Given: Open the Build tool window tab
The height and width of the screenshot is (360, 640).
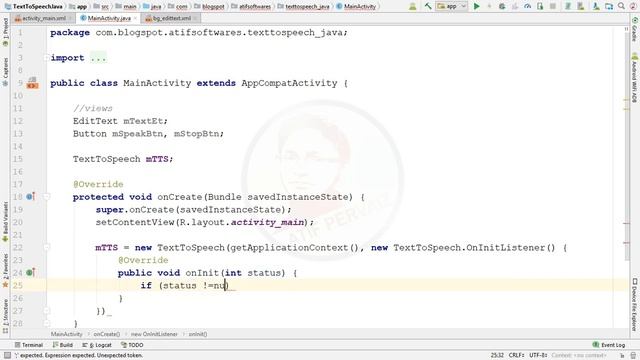Looking at the screenshot, I should 62,345.
